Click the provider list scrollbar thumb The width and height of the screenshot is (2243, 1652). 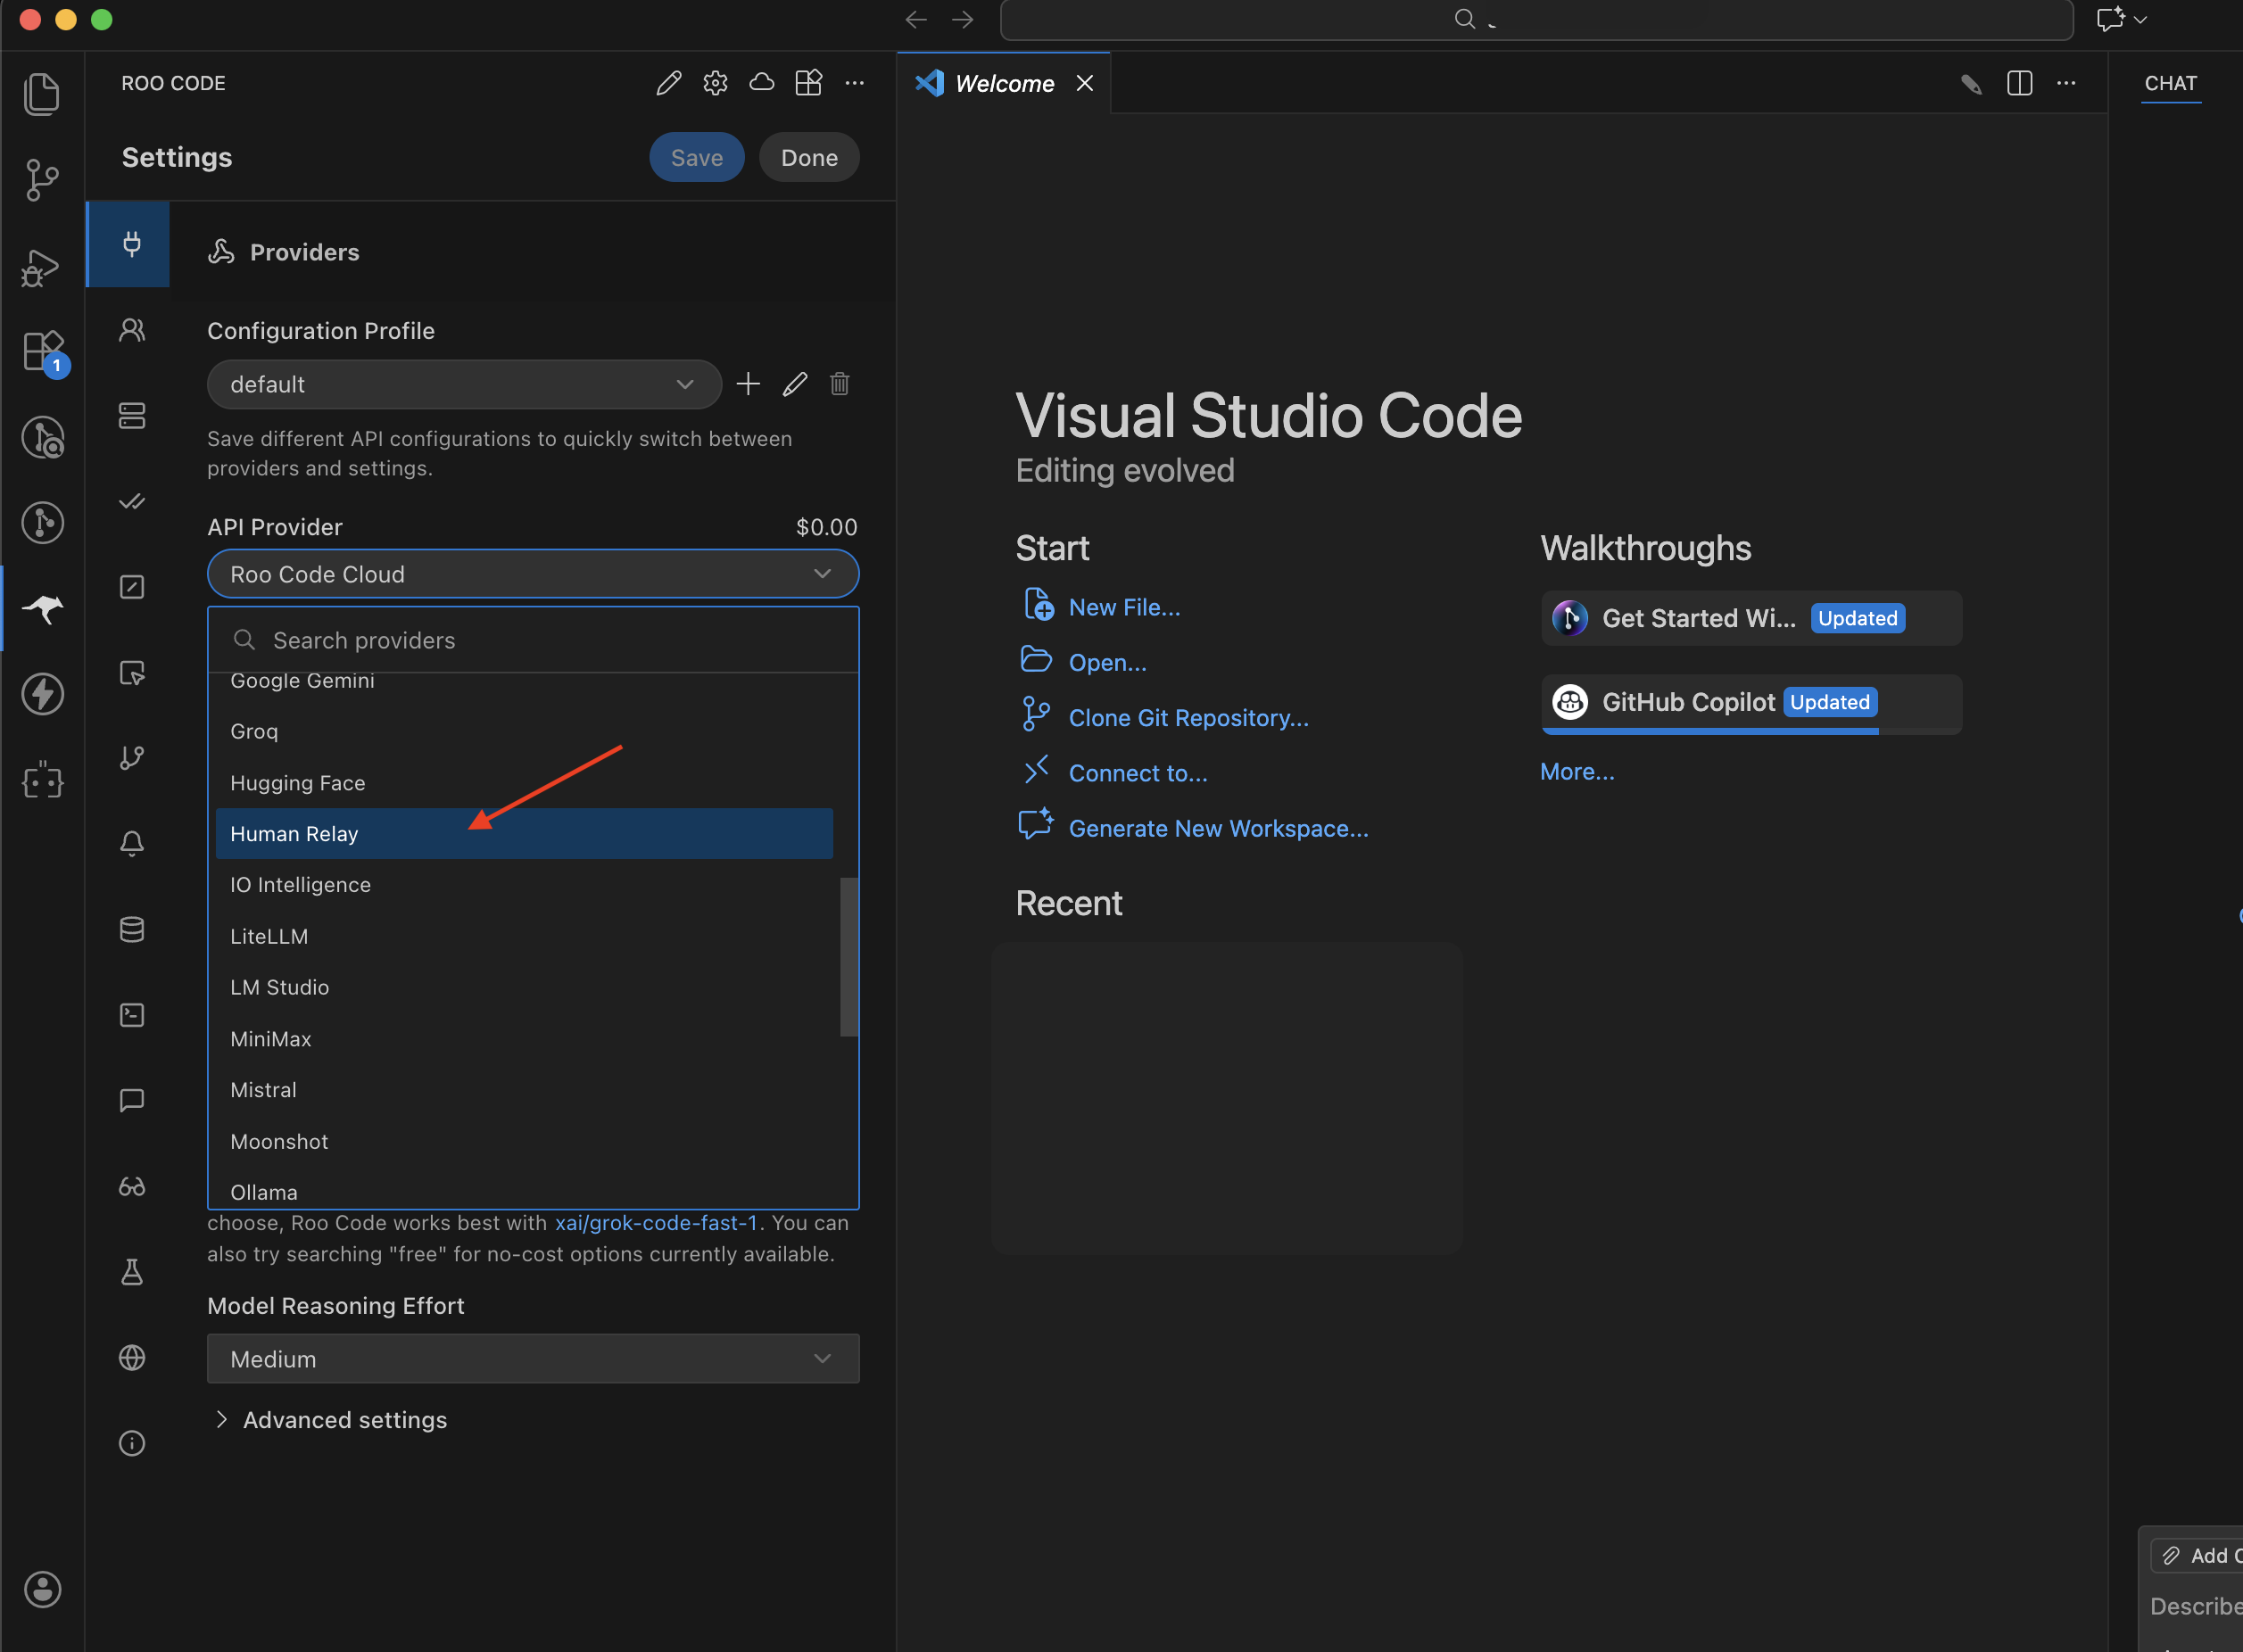849,957
